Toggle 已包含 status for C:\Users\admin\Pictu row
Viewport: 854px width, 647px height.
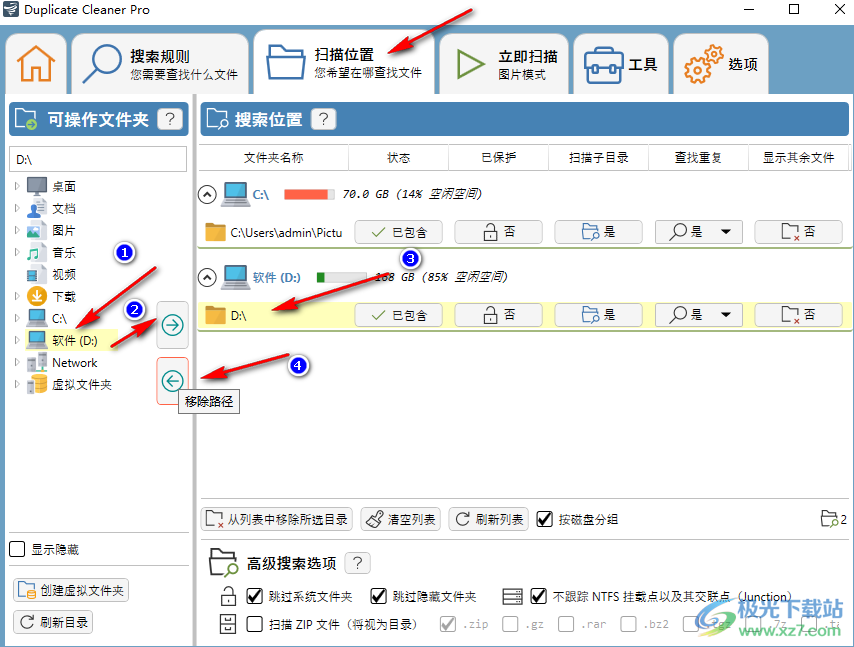click(399, 232)
